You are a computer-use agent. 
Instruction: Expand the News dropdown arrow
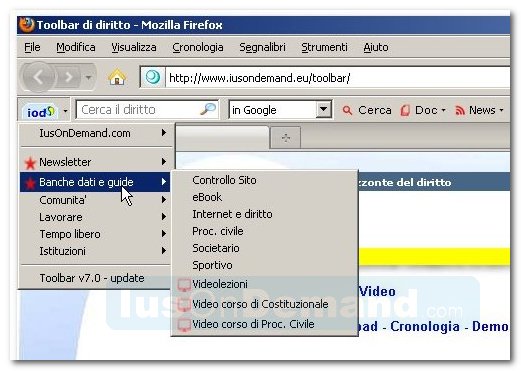501,110
